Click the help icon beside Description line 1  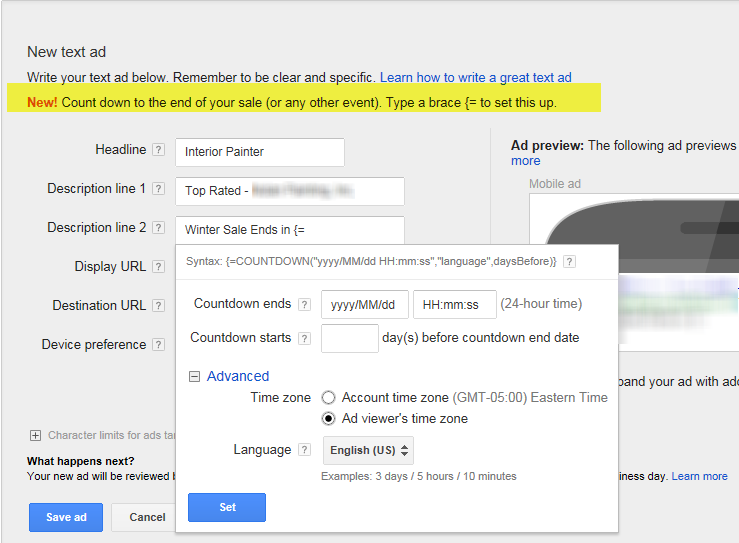click(x=158, y=189)
